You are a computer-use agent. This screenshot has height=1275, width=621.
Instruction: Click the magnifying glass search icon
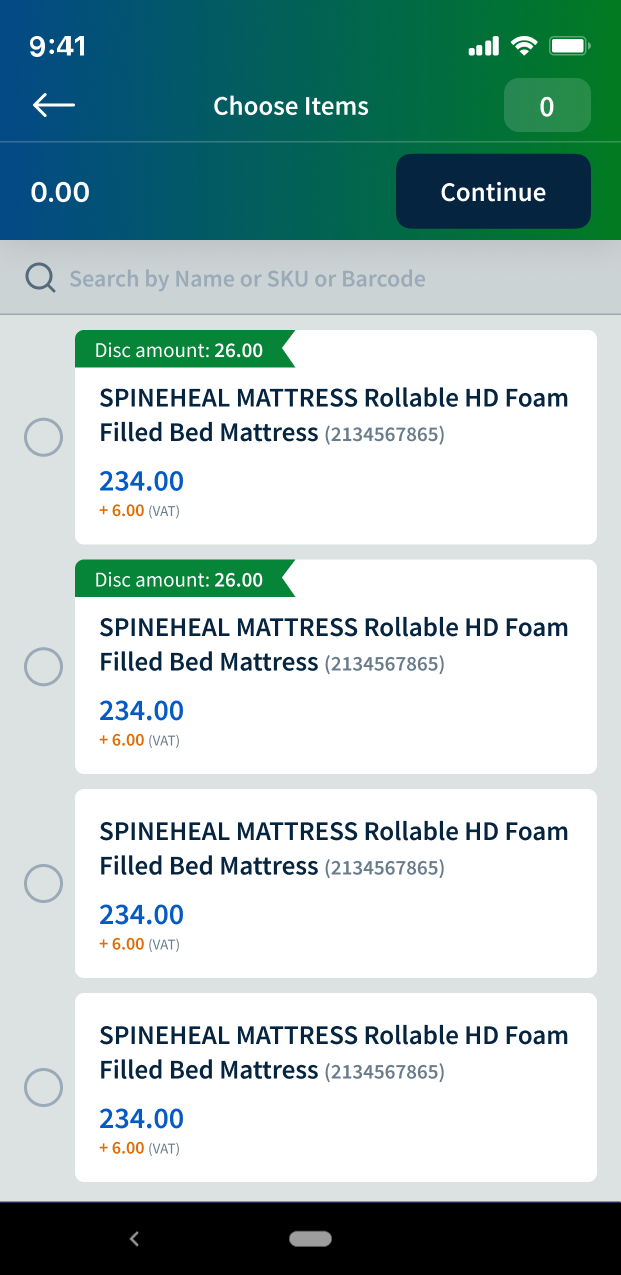[x=40, y=278]
